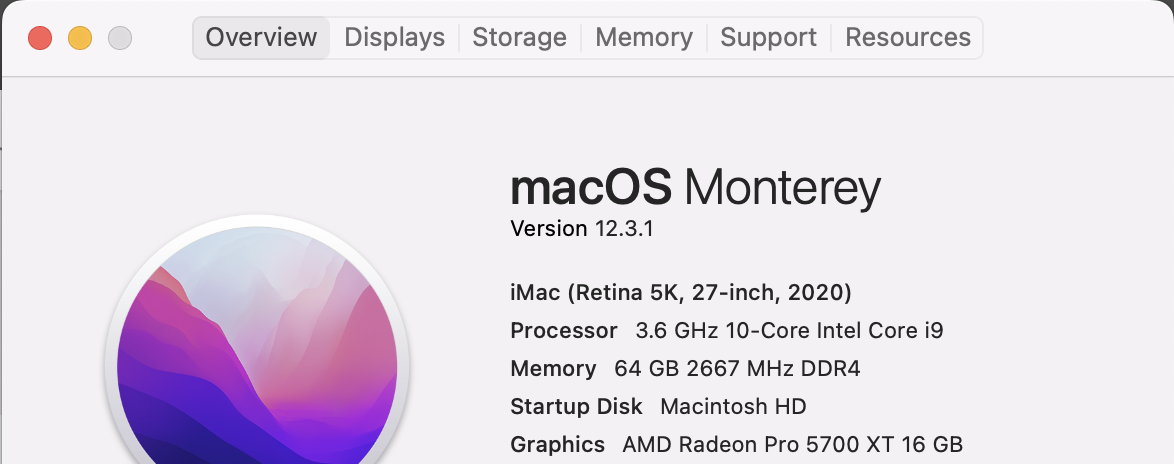
Task: Switch to the Overview tab
Action: pos(261,38)
